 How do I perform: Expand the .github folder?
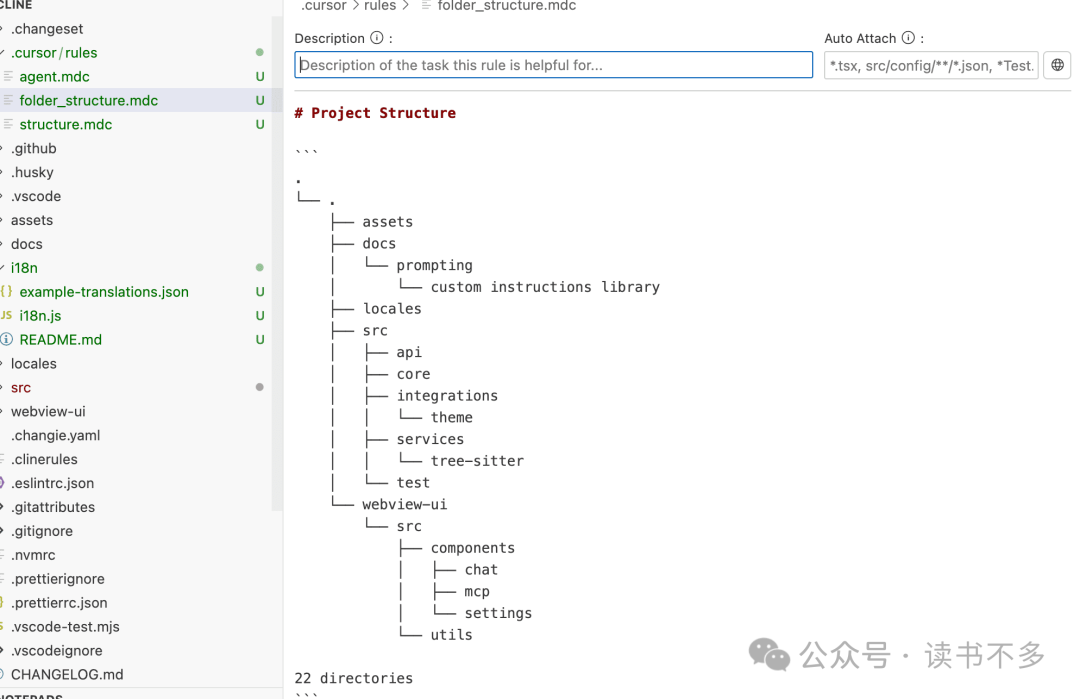click(33, 148)
